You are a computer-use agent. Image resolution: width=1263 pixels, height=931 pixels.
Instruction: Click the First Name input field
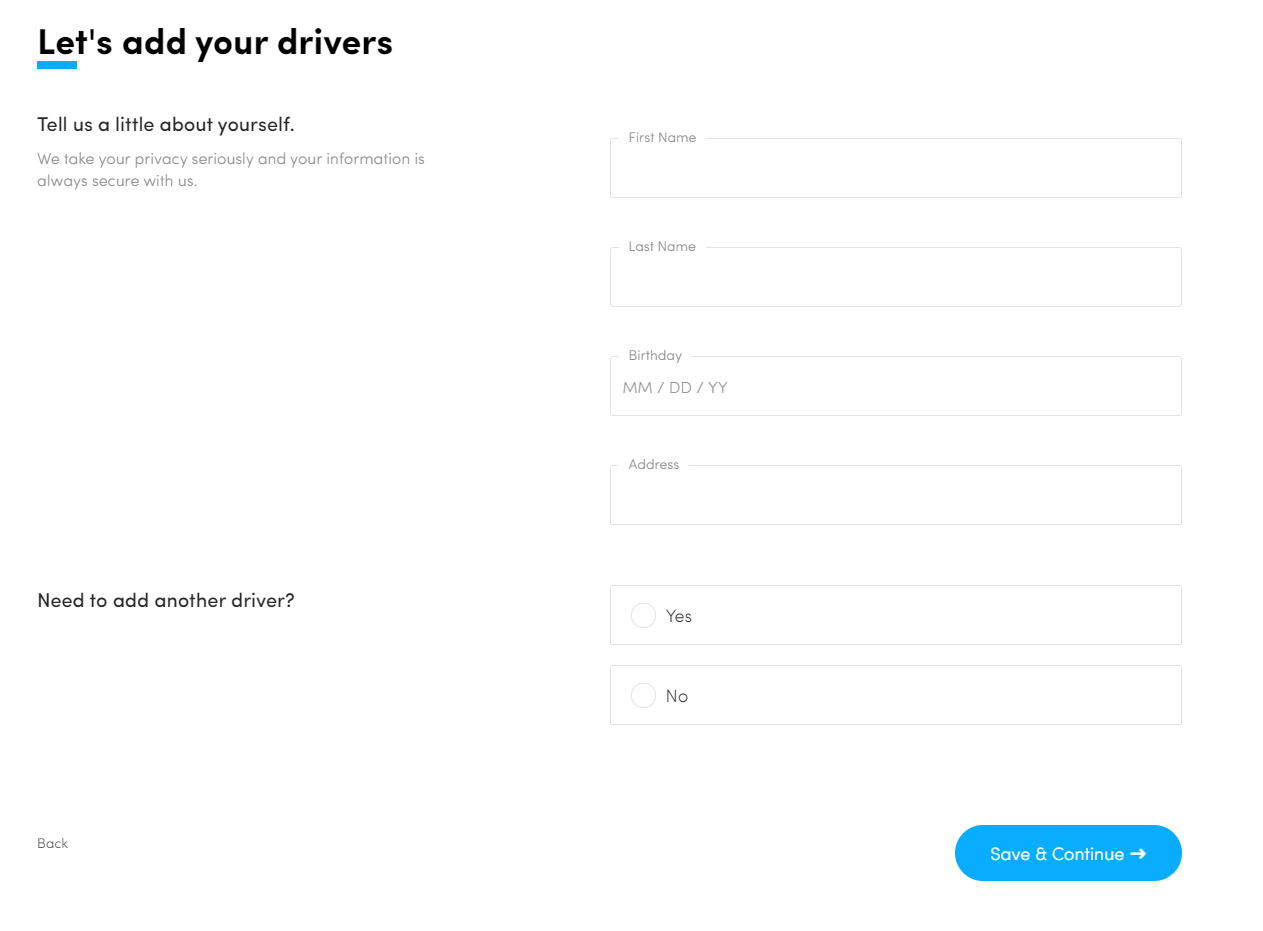pyautogui.click(x=895, y=170)
